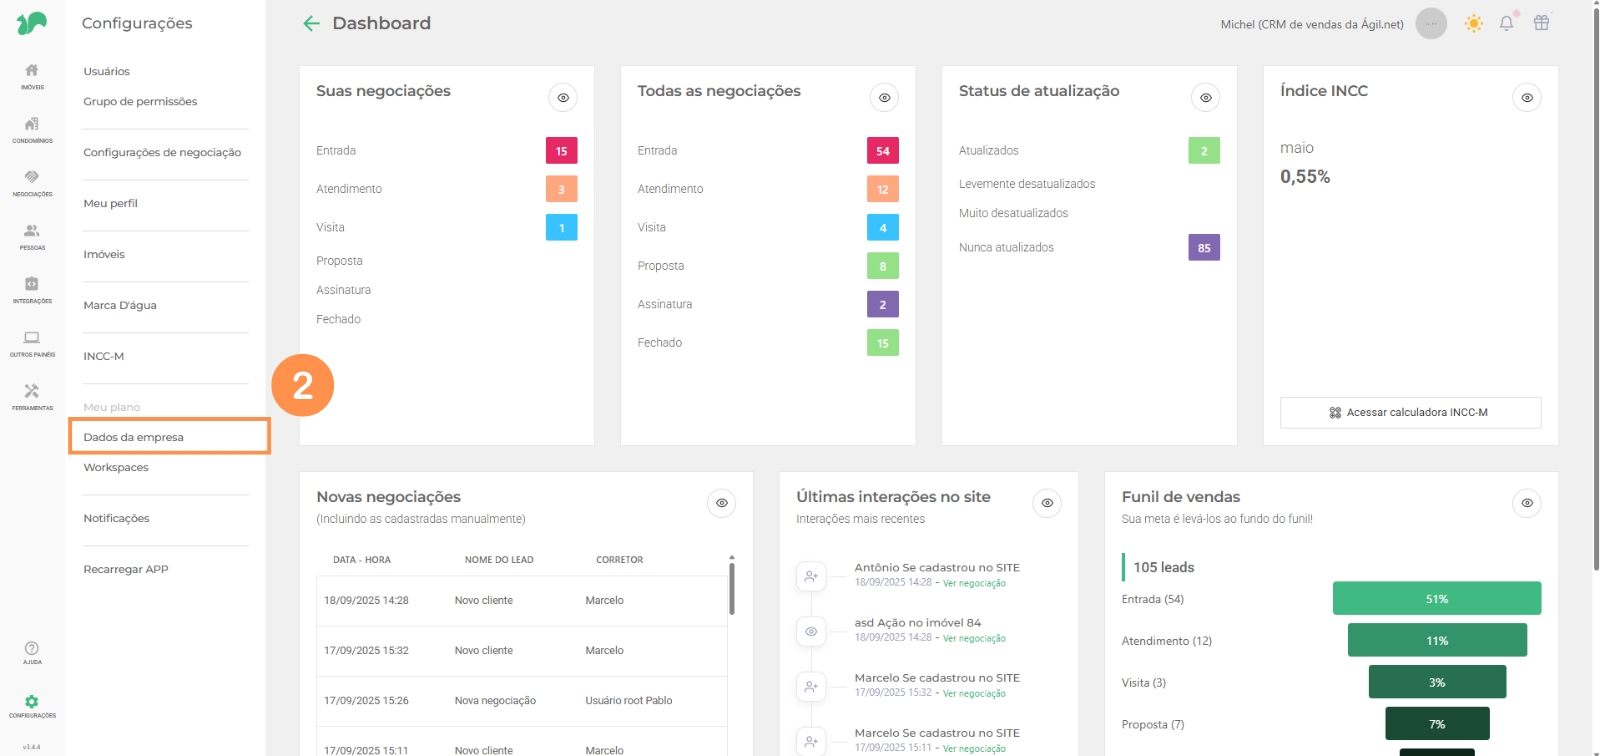Screen dimensions: 1600x756
Task: Open the Condomínios sidebar icon
Action: click(x=32, y=128)
